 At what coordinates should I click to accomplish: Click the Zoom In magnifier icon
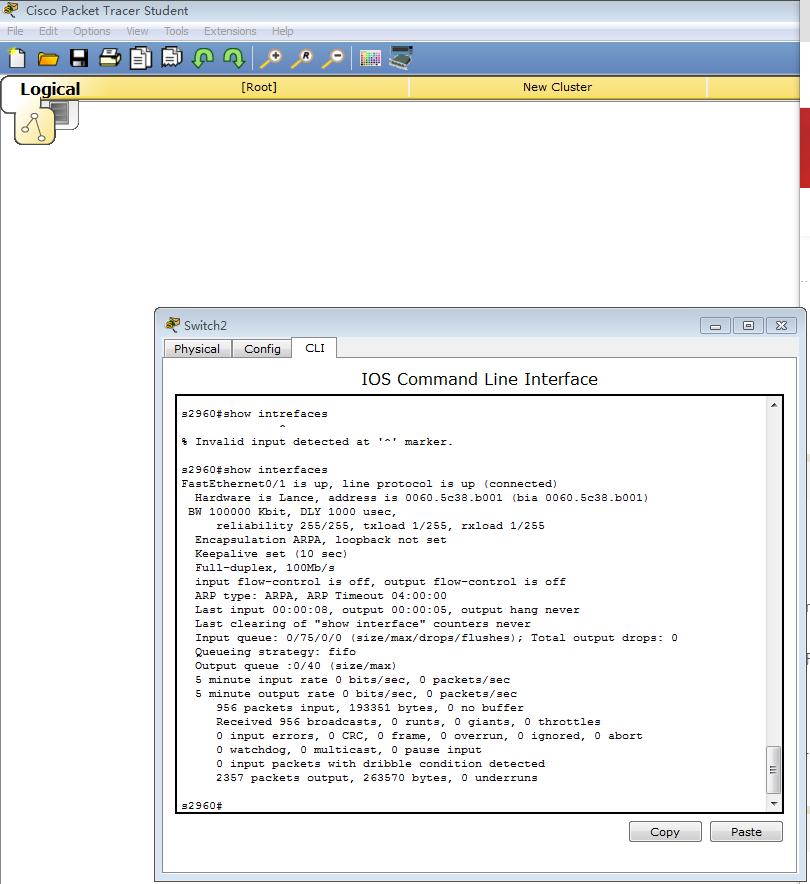[271, 59]
